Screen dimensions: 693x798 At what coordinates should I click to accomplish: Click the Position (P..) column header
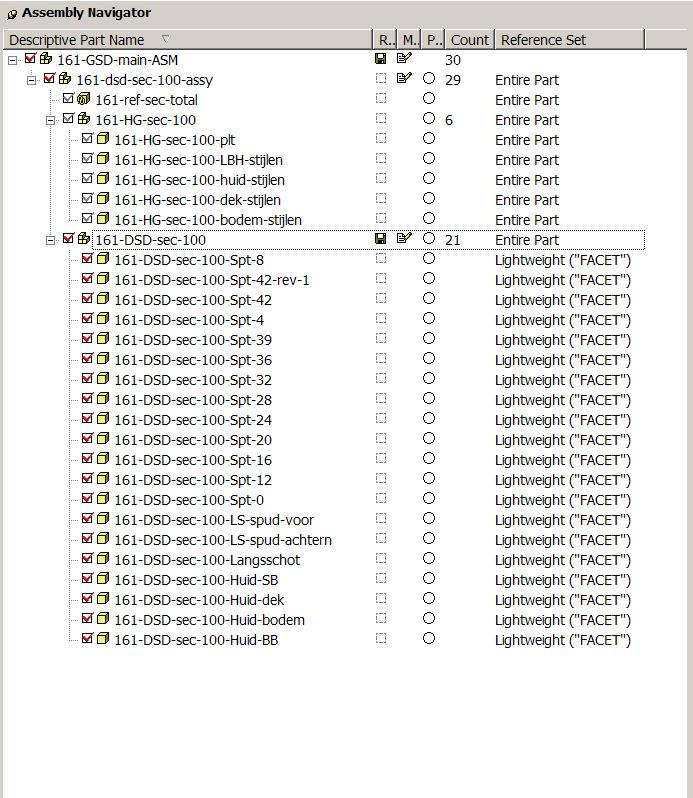tap(433, 40)
